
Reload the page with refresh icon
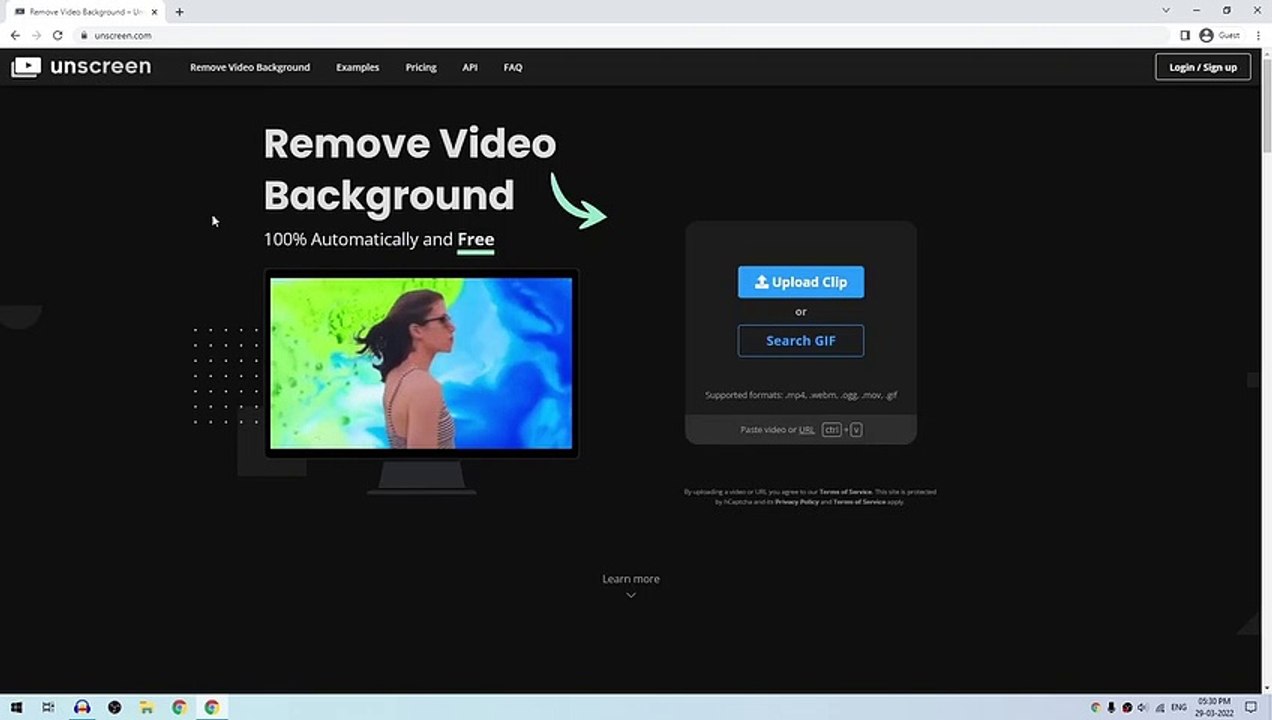[x=58, y=35]
